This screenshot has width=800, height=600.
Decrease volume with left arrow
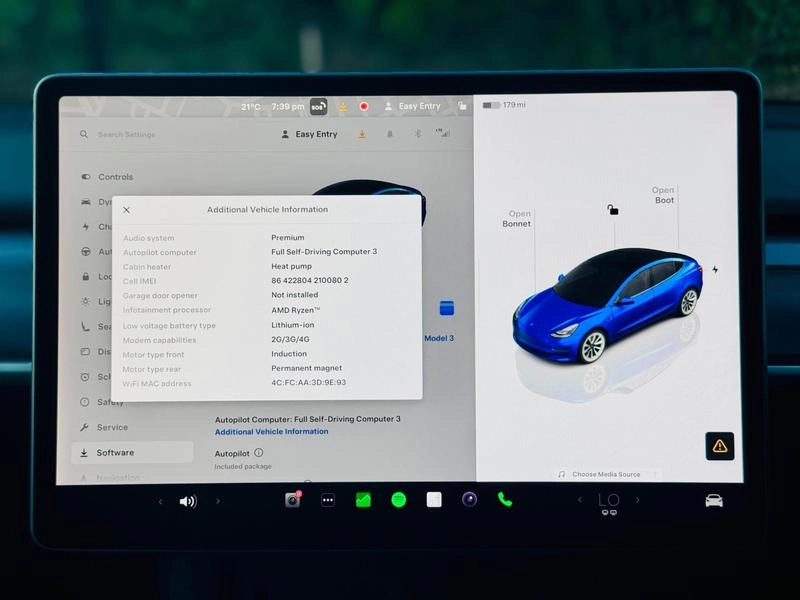pyautogui.click(x=160, y=502)
